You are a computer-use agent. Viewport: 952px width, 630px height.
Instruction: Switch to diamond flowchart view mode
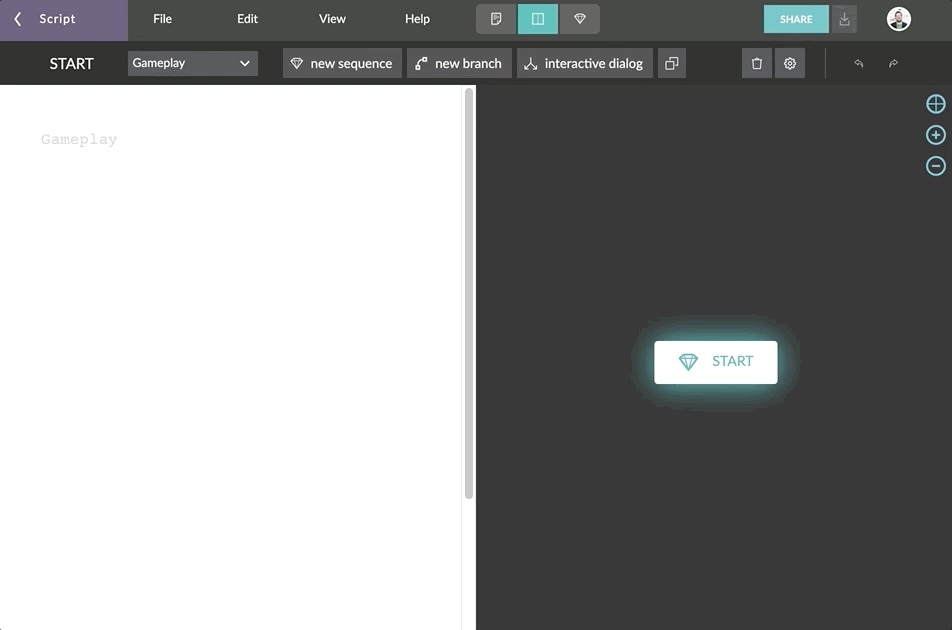click(x=580, y=19)
